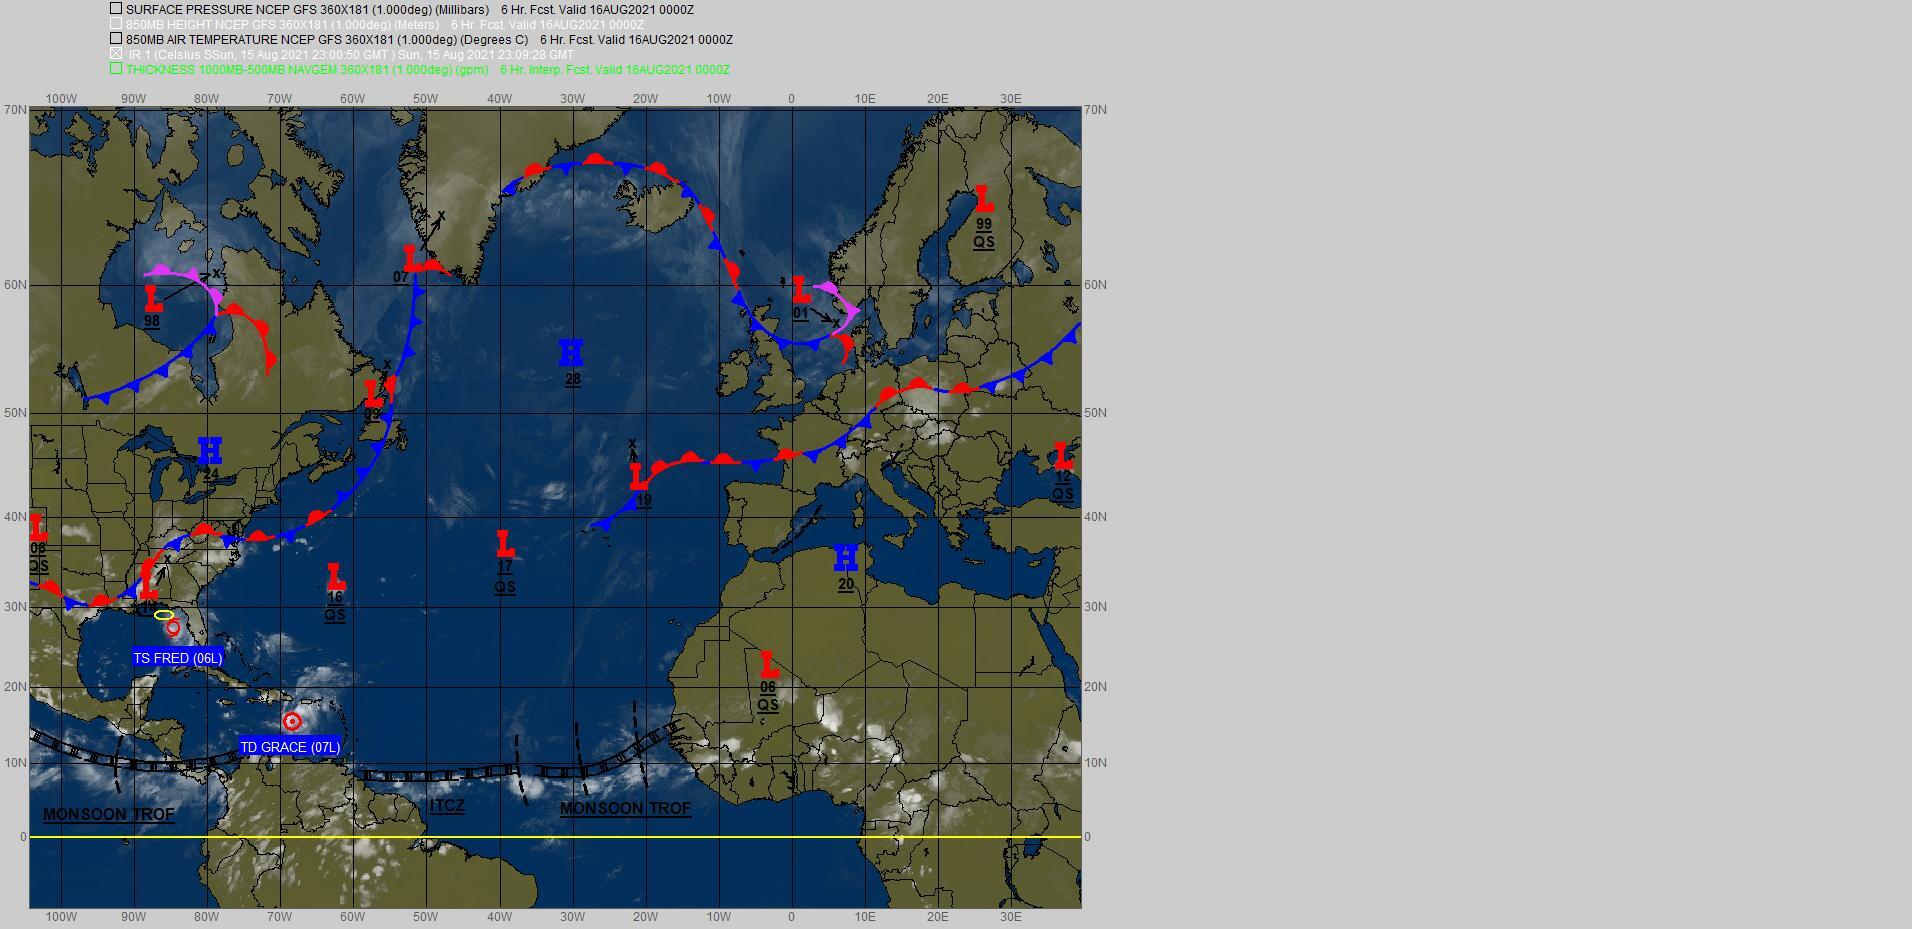Click the ITCZ label on the map
The height and width of the screenshot is (929, 1912).
coord(447,806)
